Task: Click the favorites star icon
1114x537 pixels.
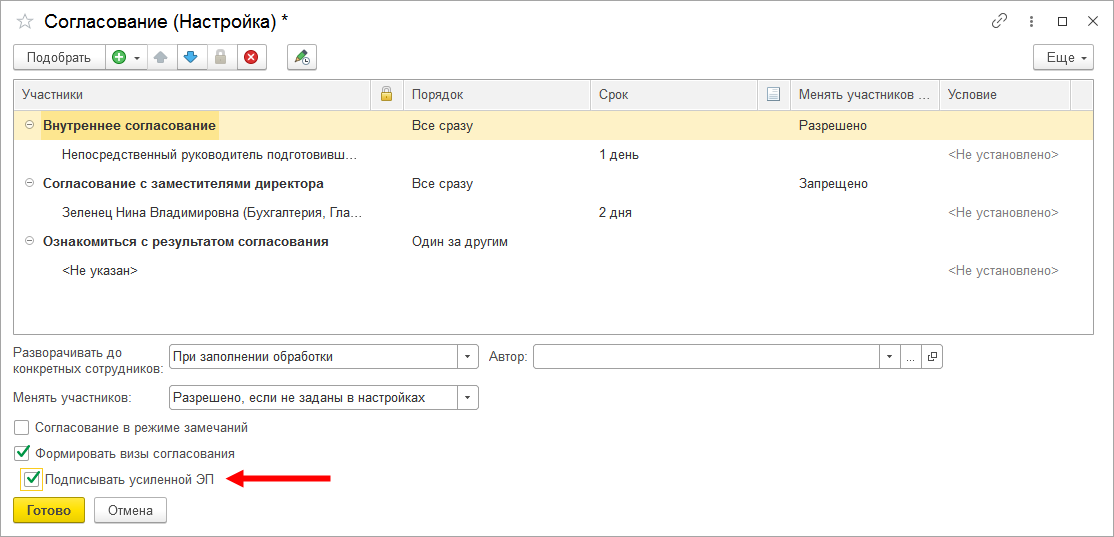Action: click(x=25, y=21)
